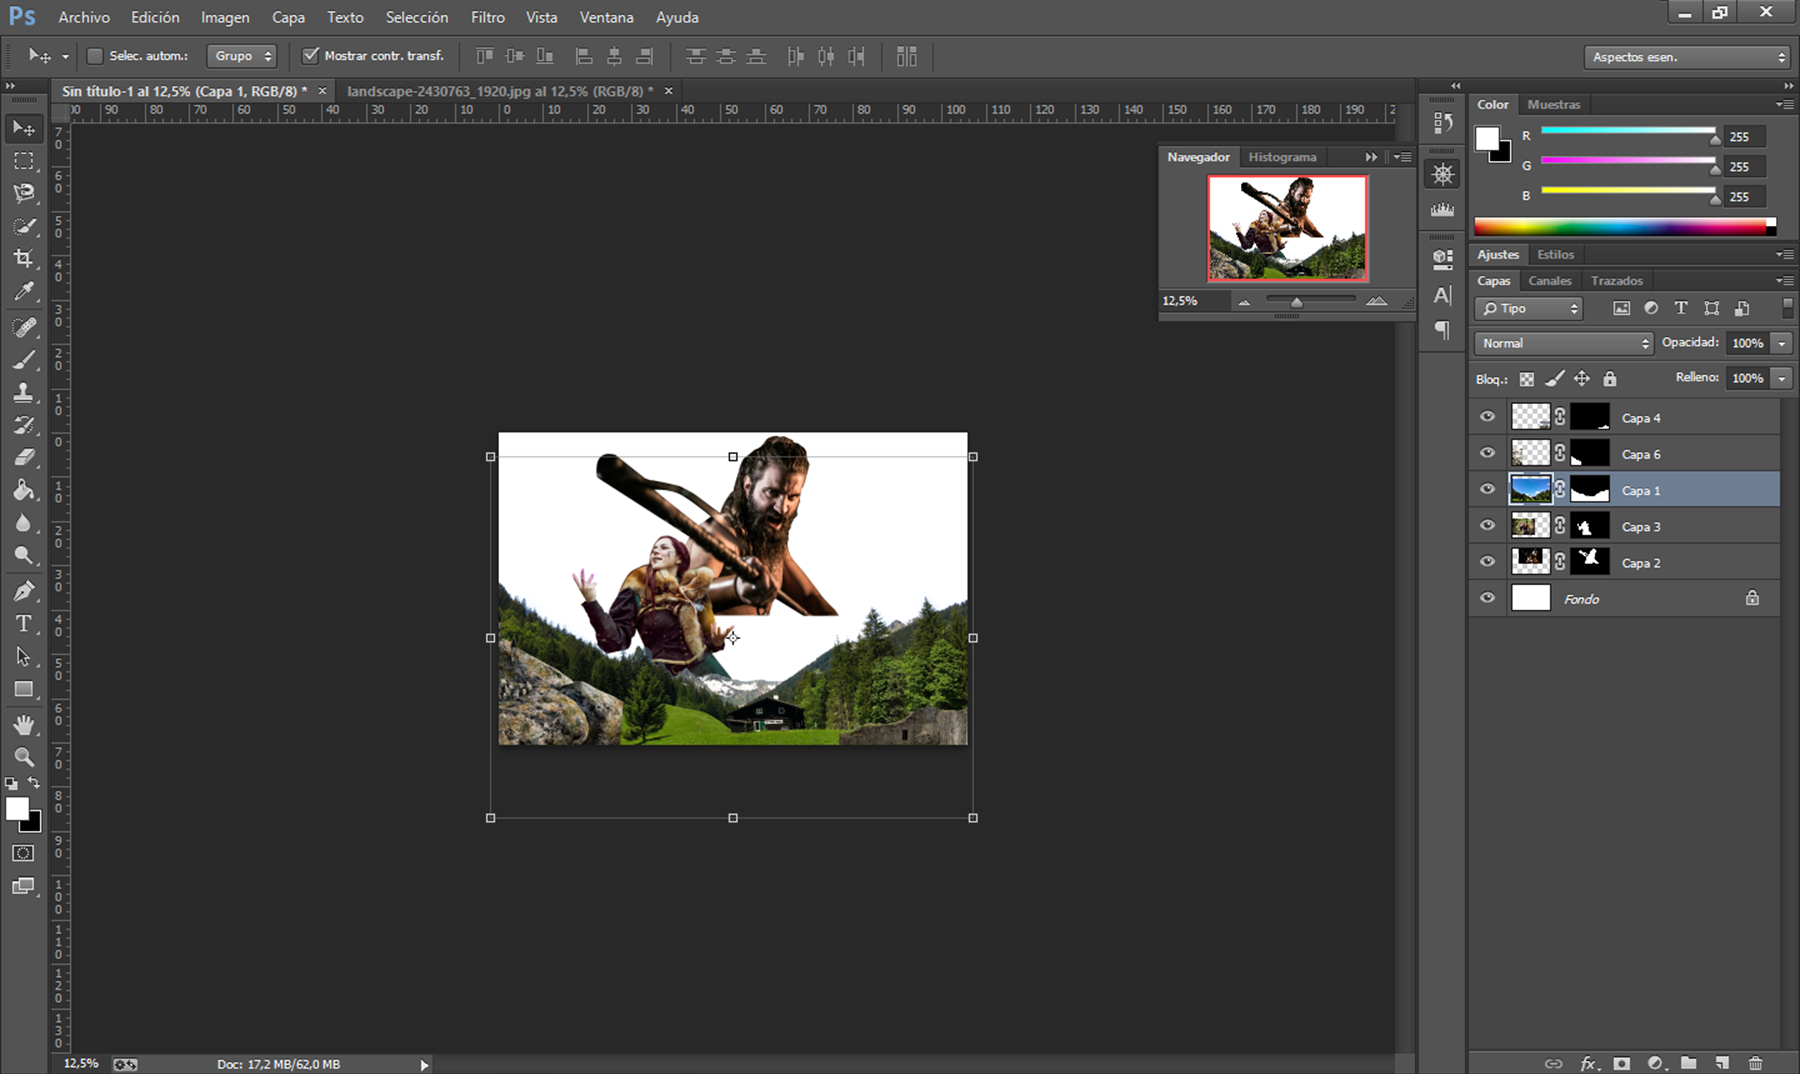Create a new layer group

click(x=1688, y=1063)
